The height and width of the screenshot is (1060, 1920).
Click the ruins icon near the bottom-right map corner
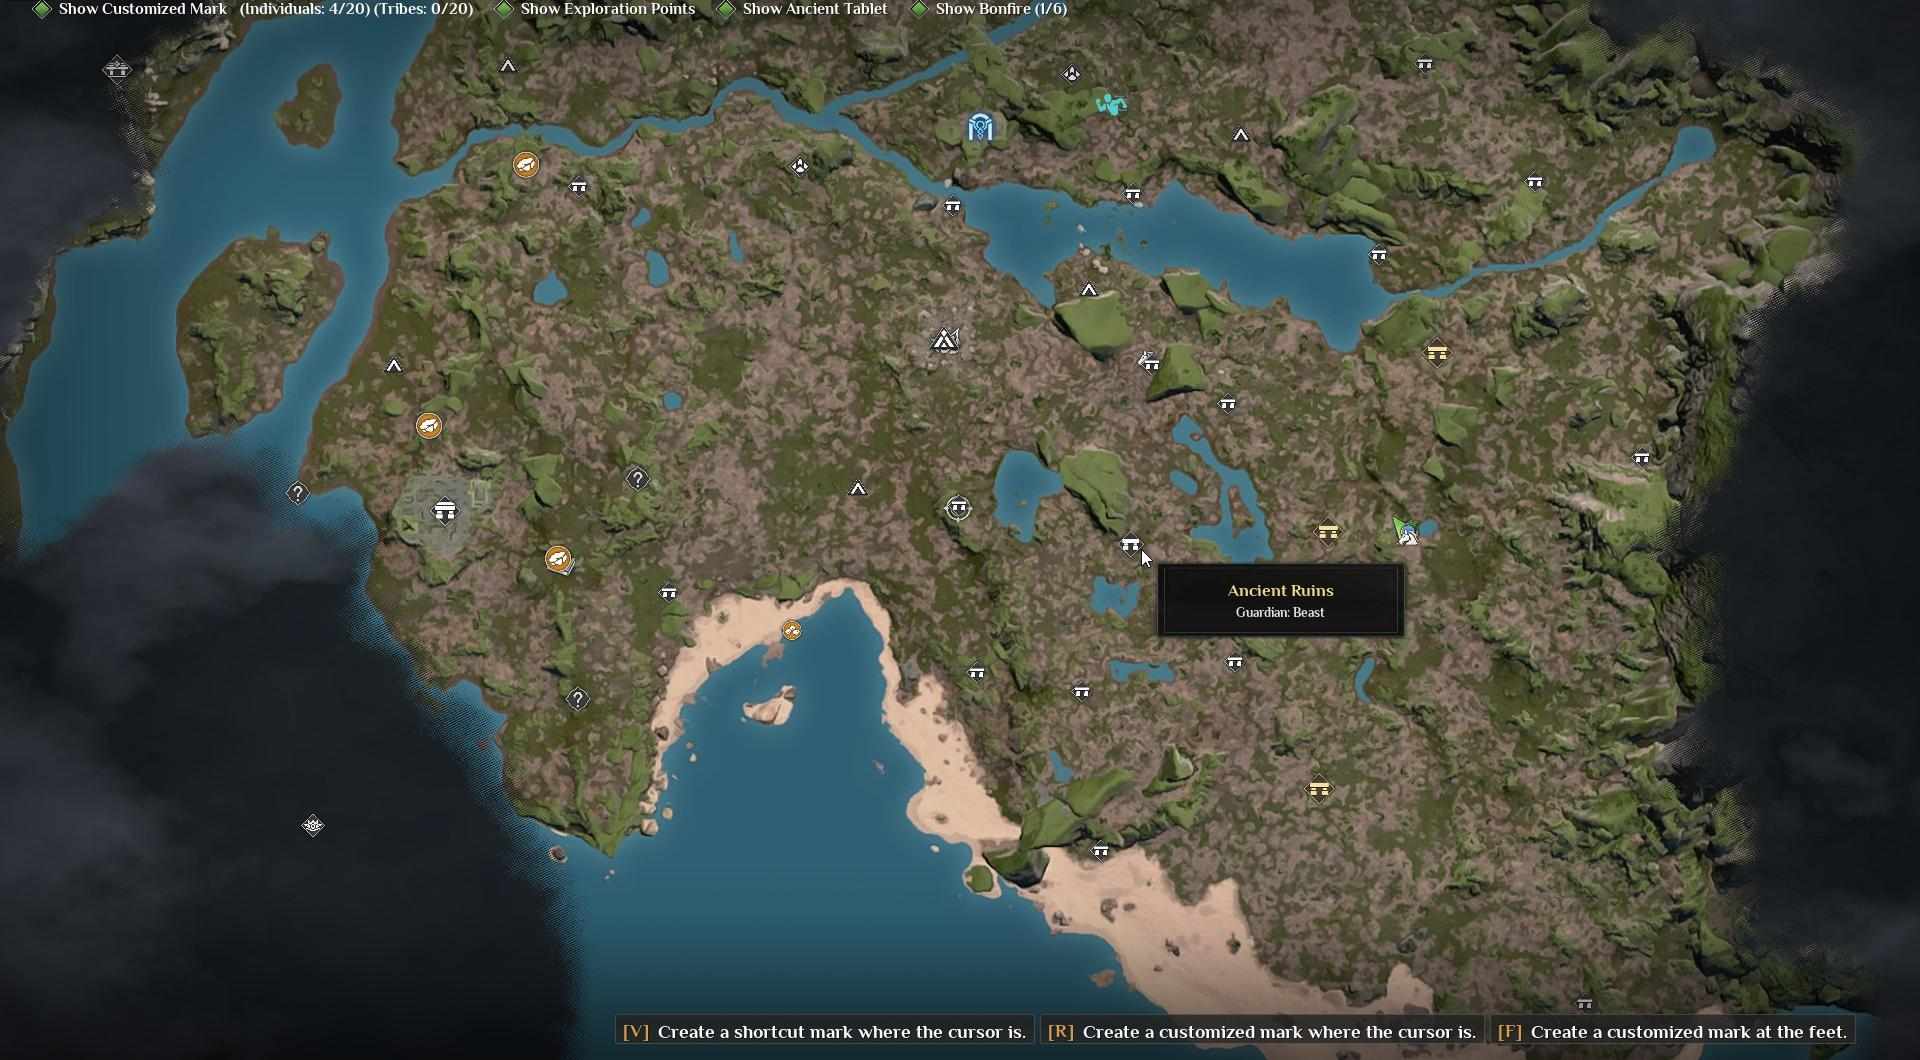[x=1584, y=1004]
